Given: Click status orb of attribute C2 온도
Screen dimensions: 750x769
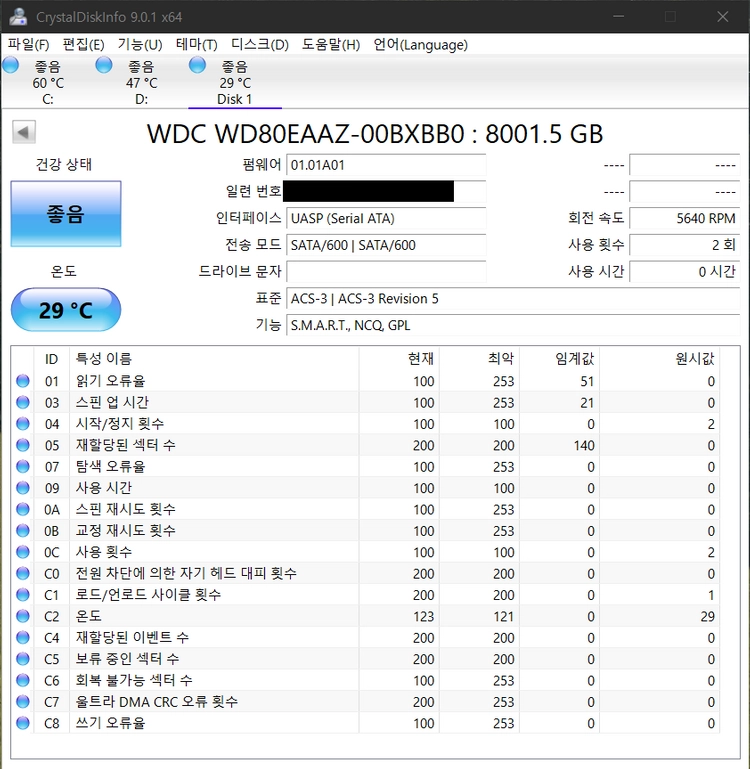Looking at the screenshot, I should pyautogui.click(x=23, y=616).
